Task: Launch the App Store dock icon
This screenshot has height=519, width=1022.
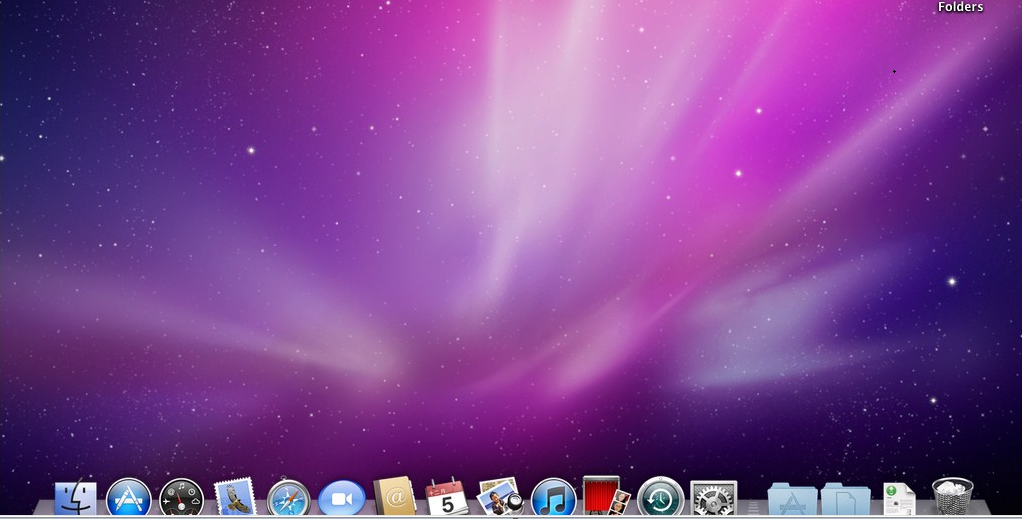Action: pos(128,498)
